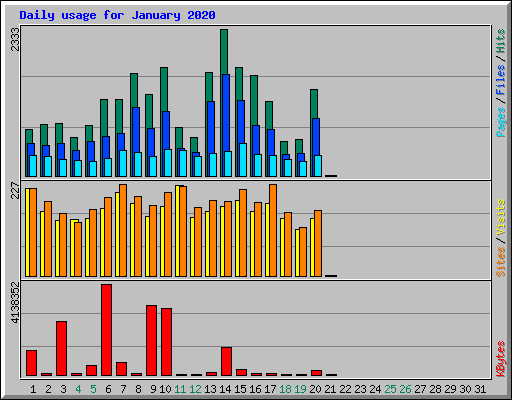The image size is (512, 400).
Task: Click the yellow "Visits" legend word
Action: (x=500, y=218)
